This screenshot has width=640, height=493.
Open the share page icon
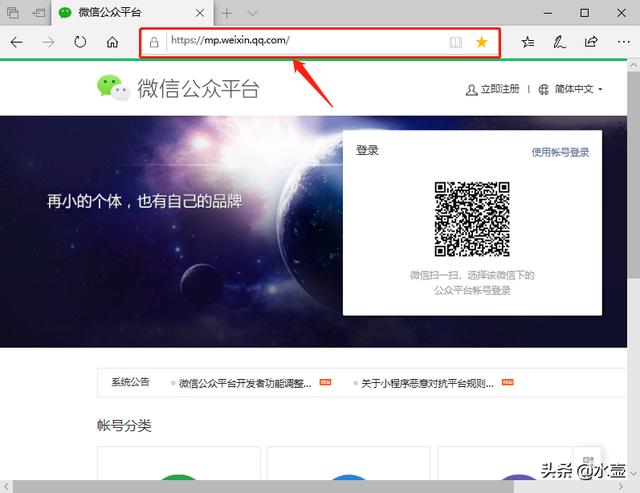(x=591, y=42)
